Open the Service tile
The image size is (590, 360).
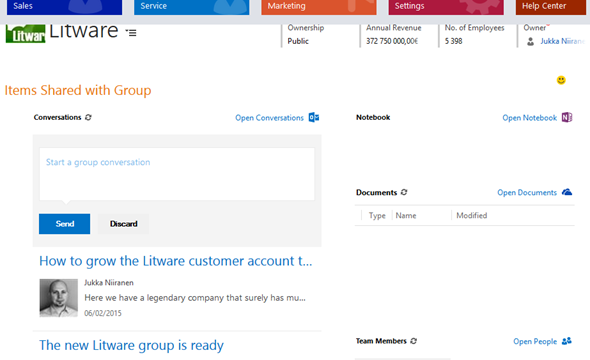point(192,7)
